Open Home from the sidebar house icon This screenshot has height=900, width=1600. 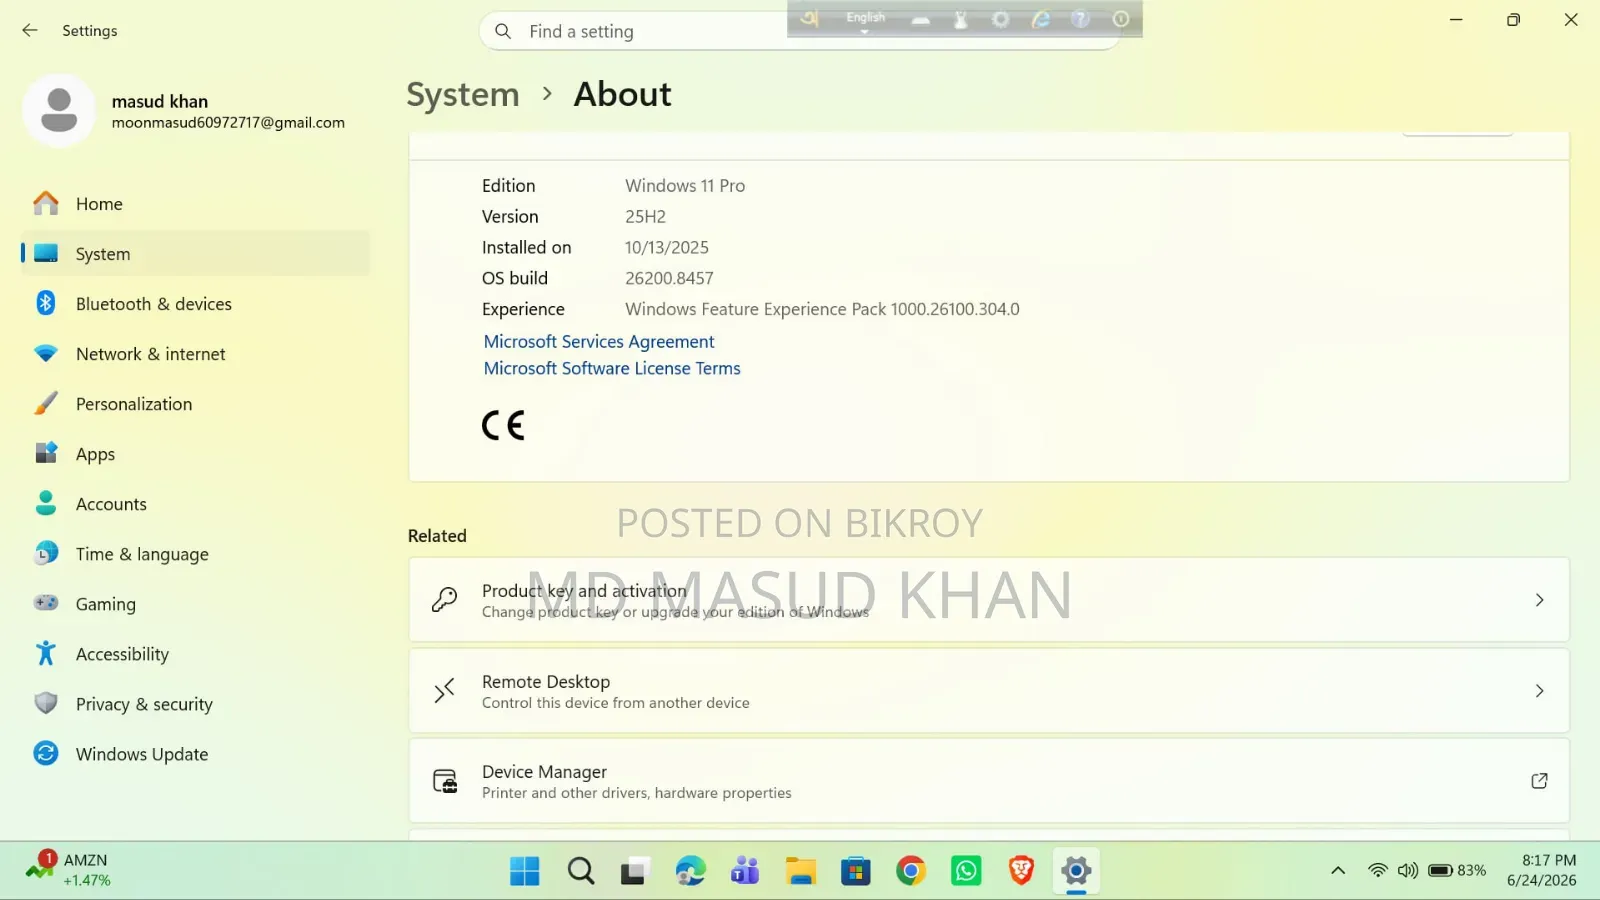46,204
